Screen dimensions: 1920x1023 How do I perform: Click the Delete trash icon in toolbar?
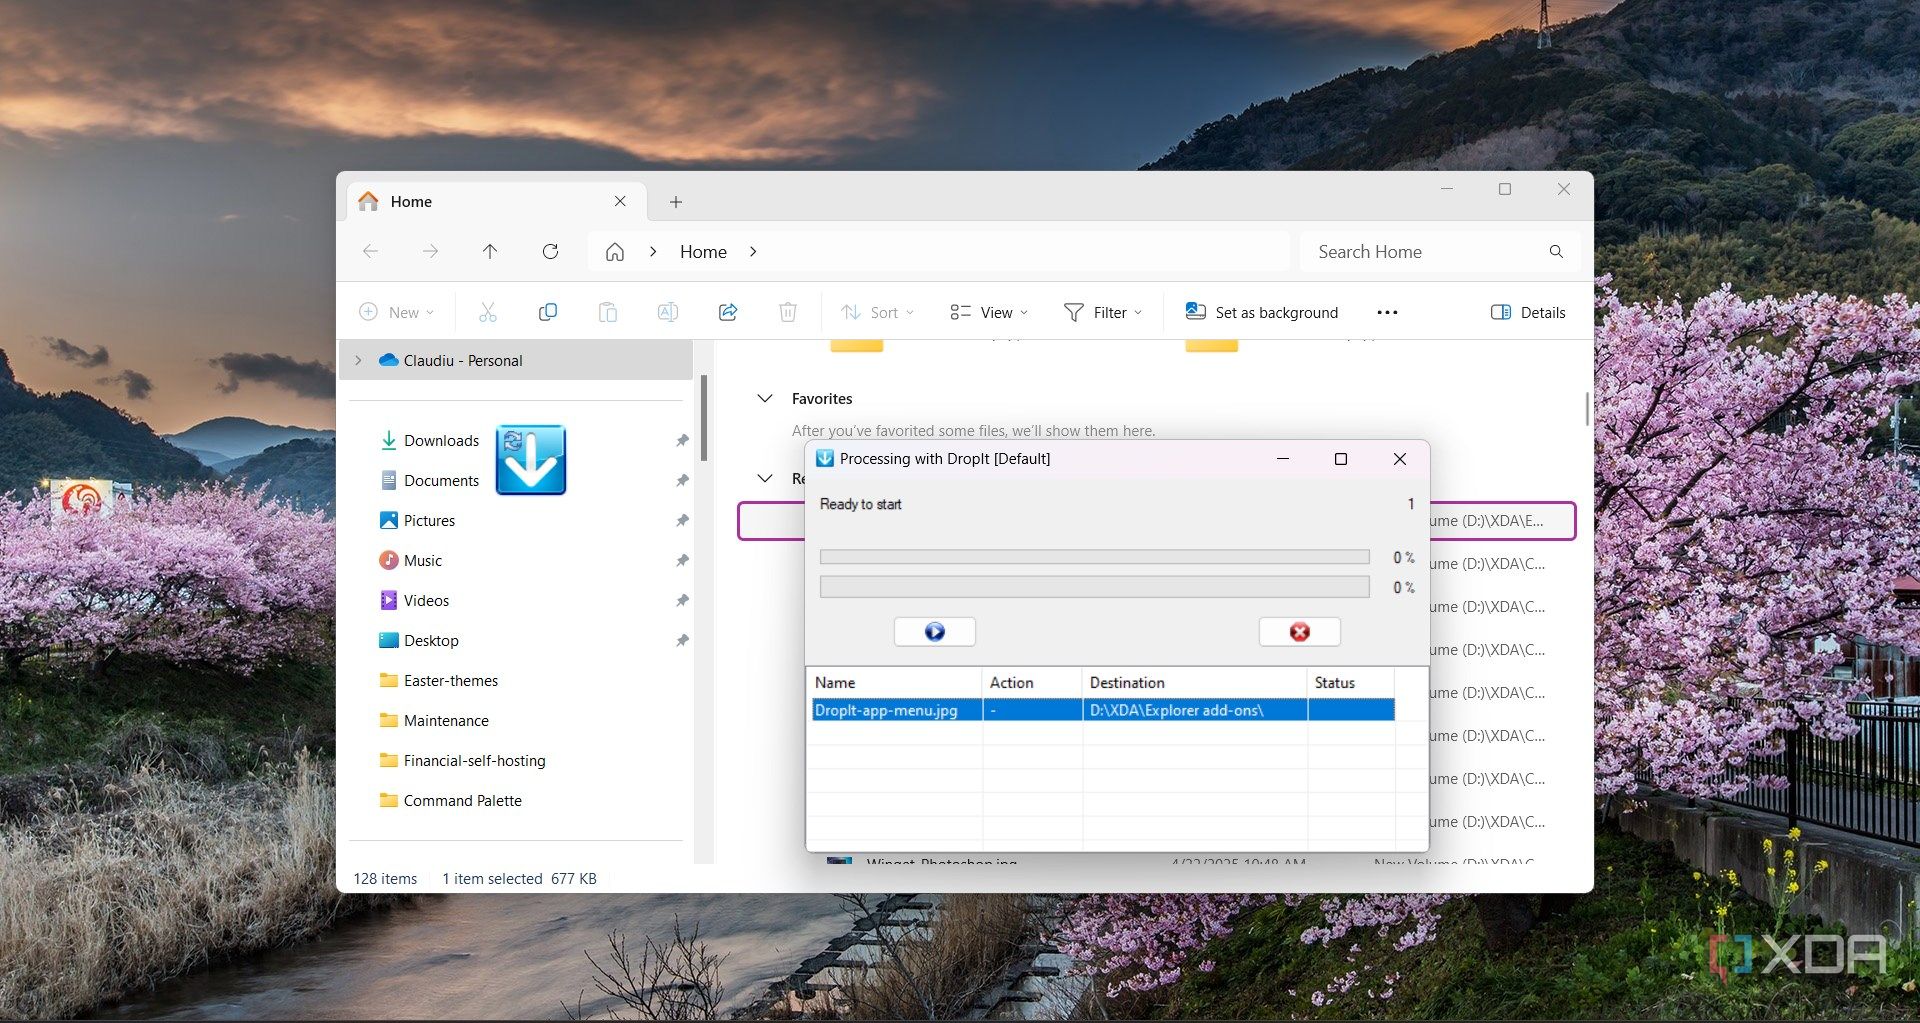pyautogui.click(x=788, y=312)
